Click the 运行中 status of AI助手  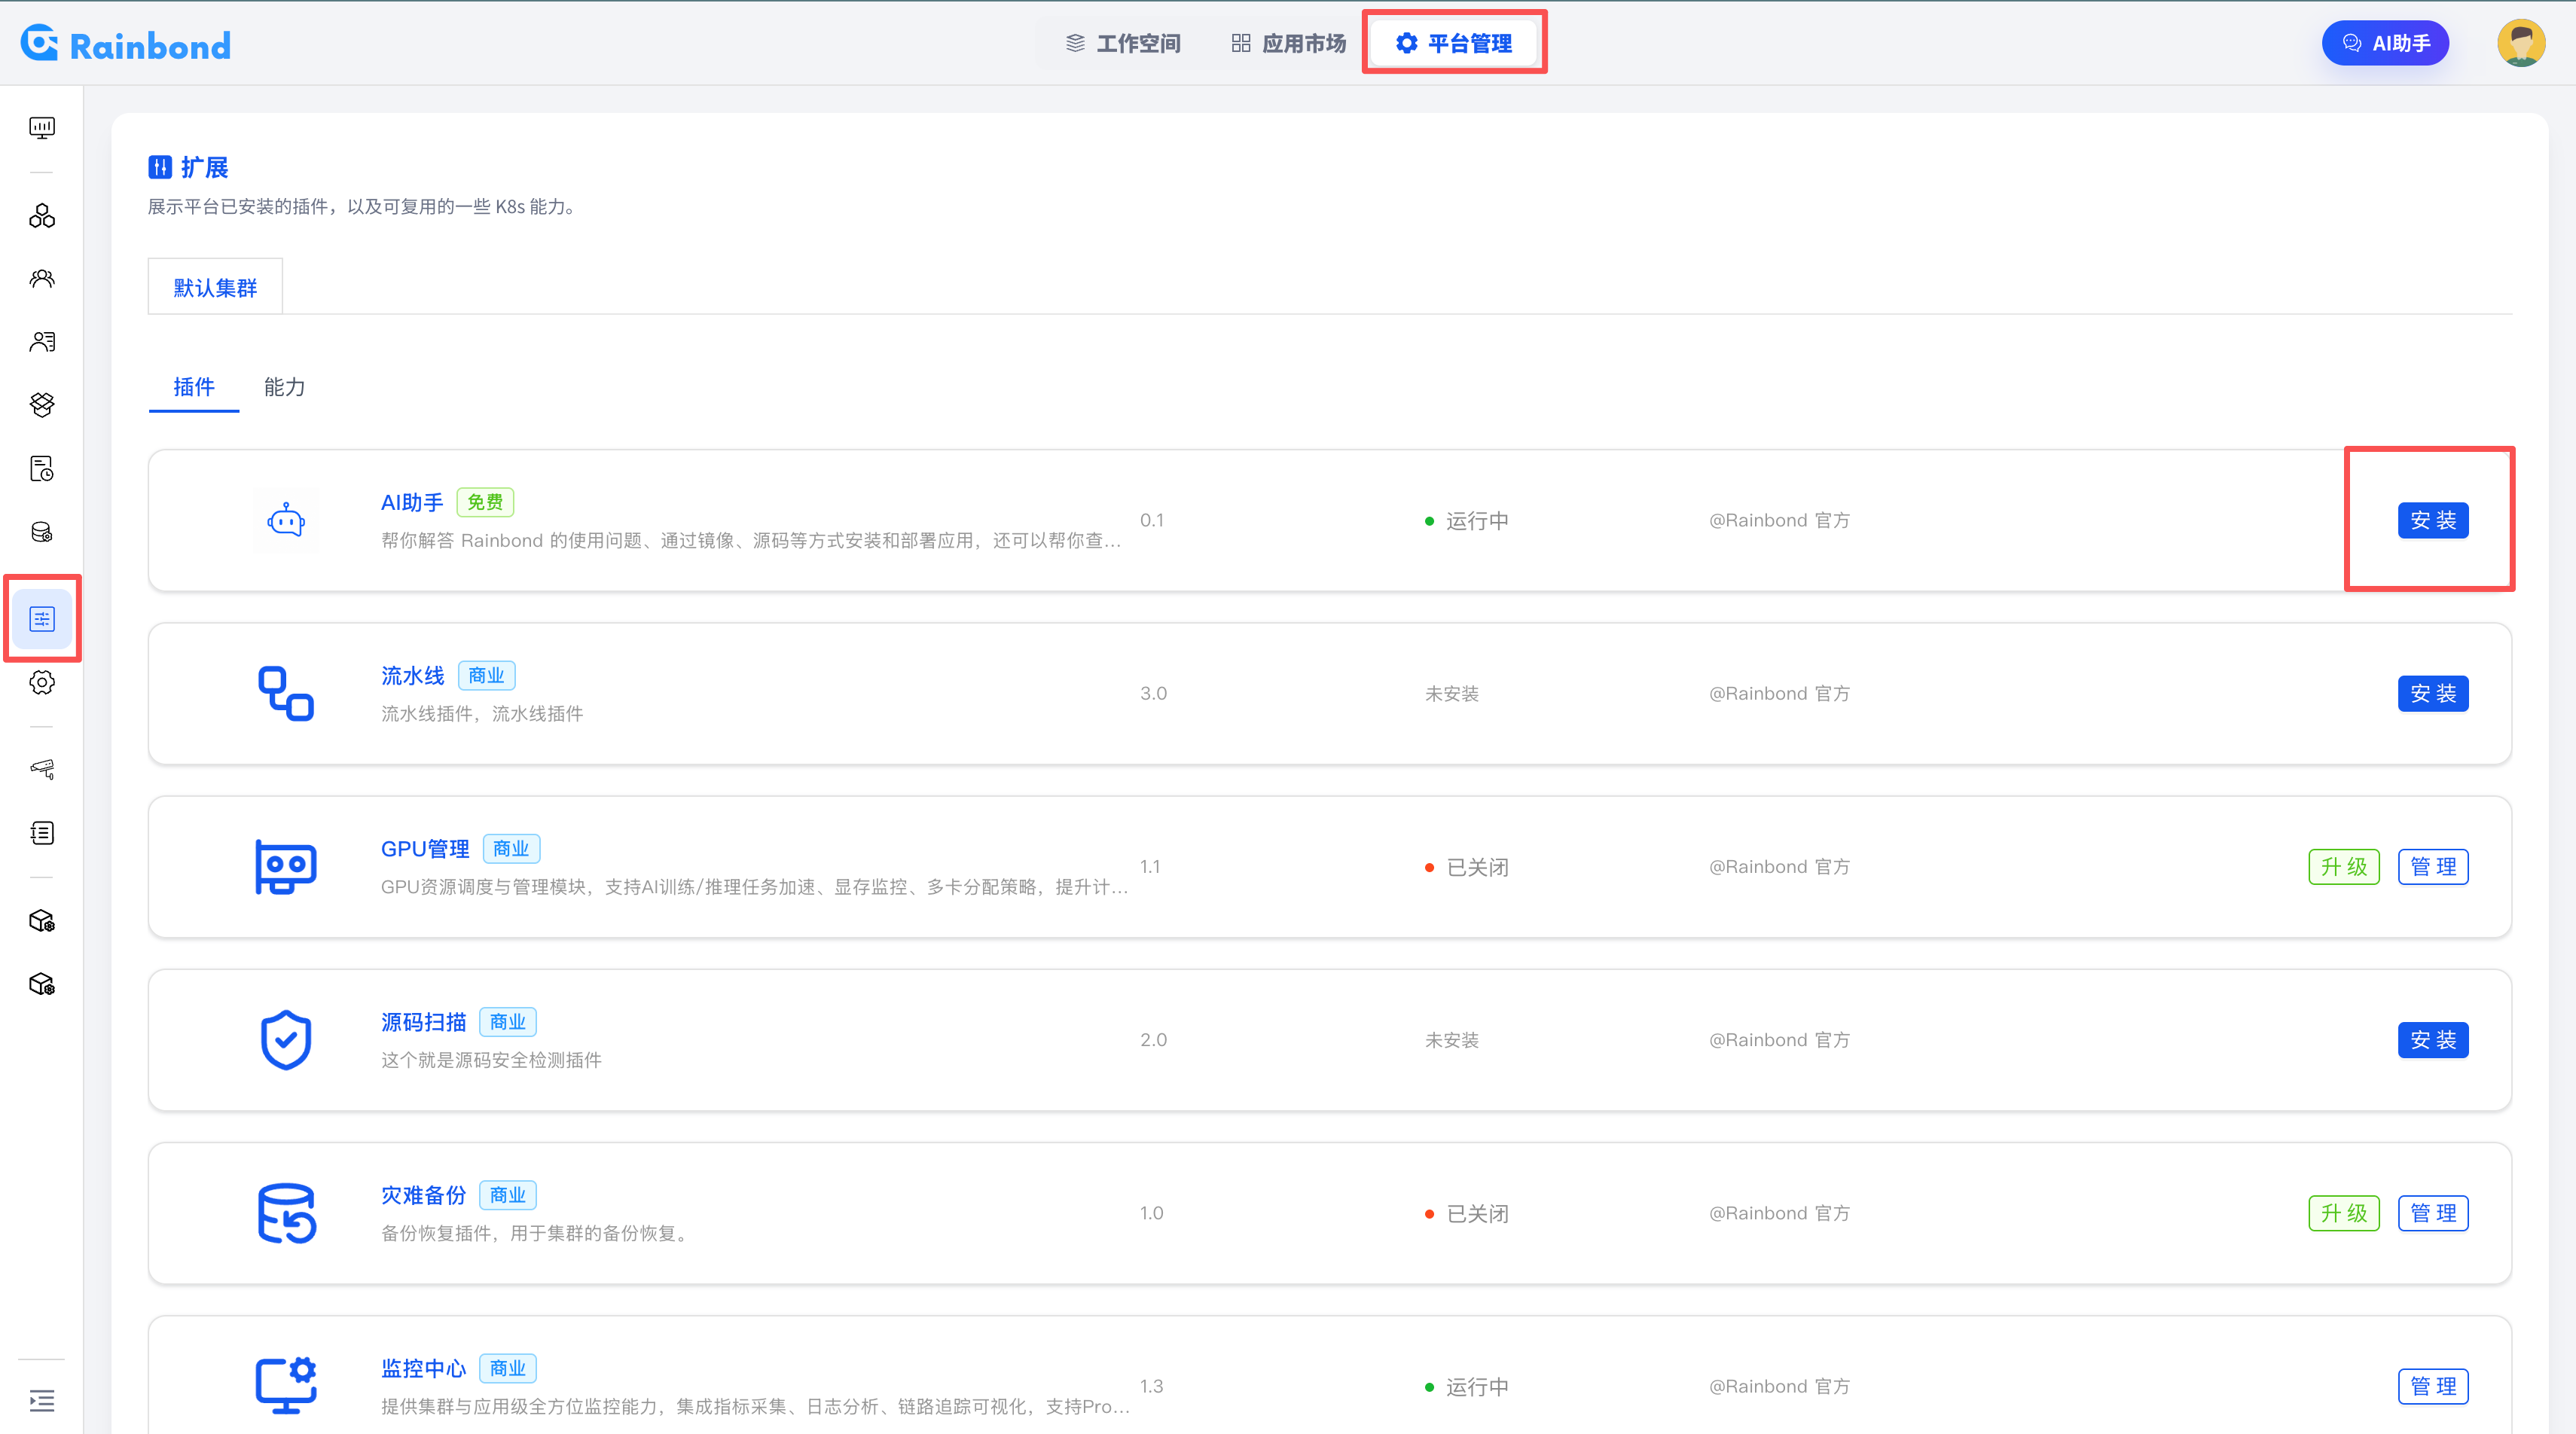click(1467, 520)
